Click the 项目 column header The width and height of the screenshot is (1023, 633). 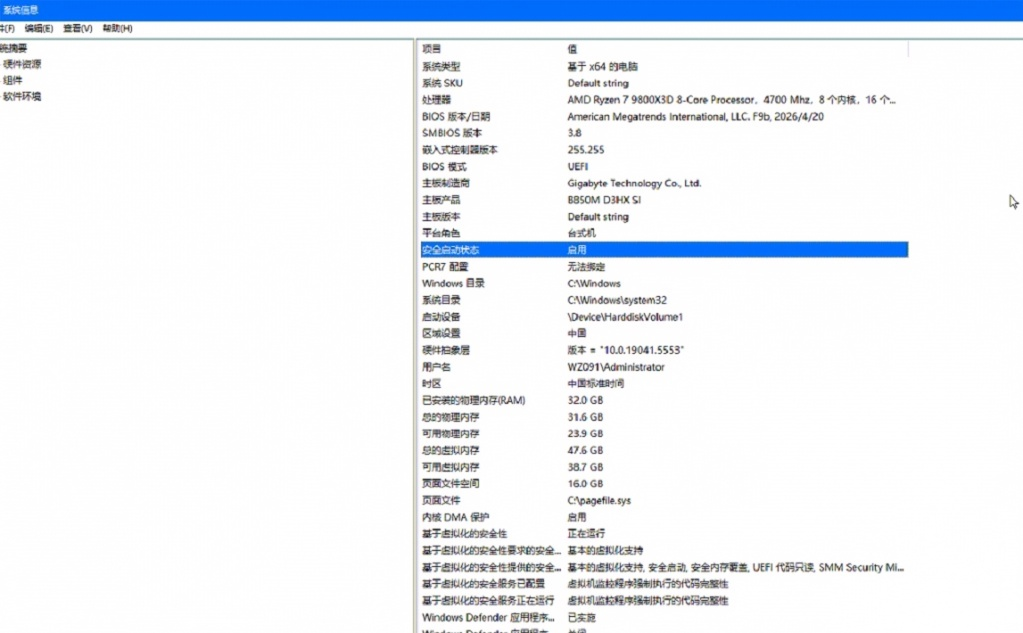tap(431, 49)
